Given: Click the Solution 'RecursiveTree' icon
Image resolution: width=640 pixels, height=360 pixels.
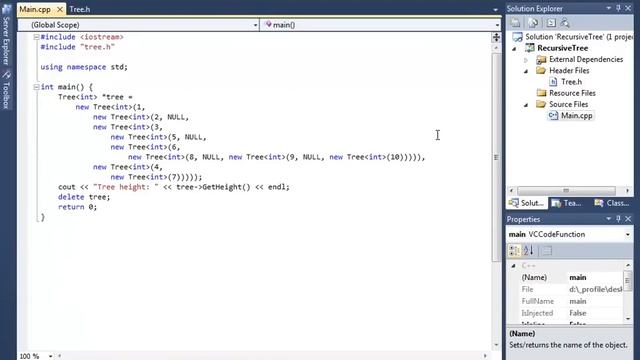Looking at the screenshot, I should point(517,37).
